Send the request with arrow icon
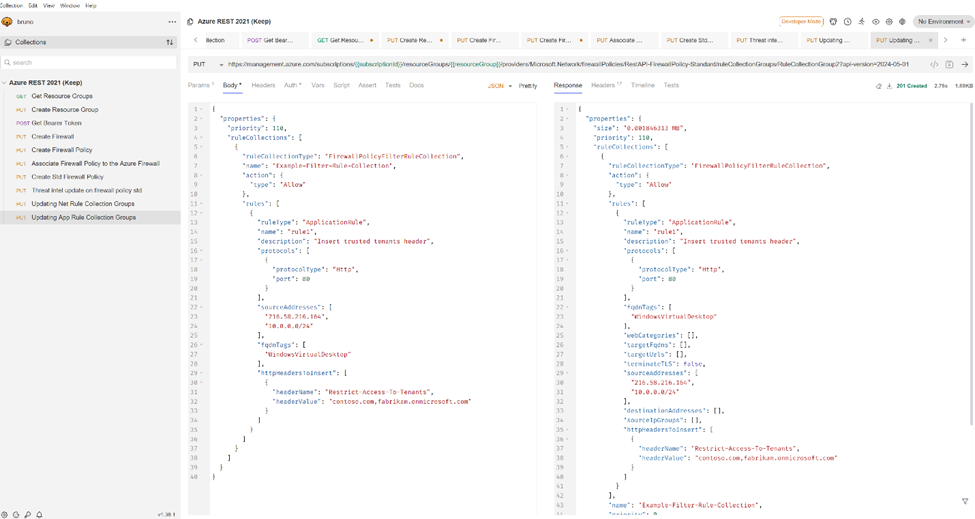This screenshot has width=975, height=519. pos(964,65)
